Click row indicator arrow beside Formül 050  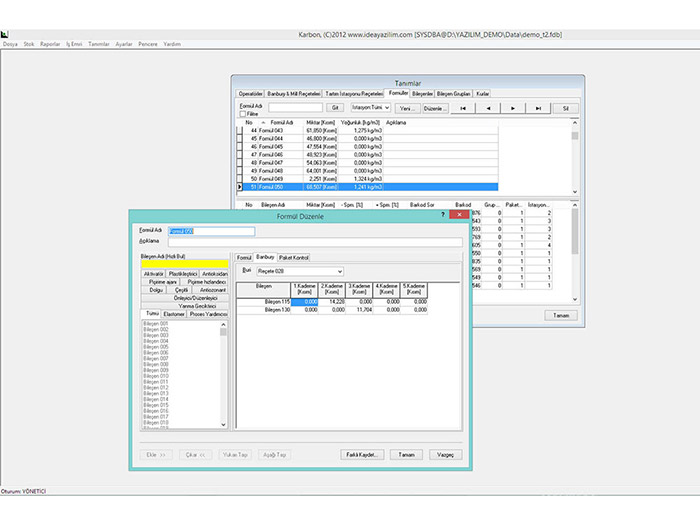[239, 187]
